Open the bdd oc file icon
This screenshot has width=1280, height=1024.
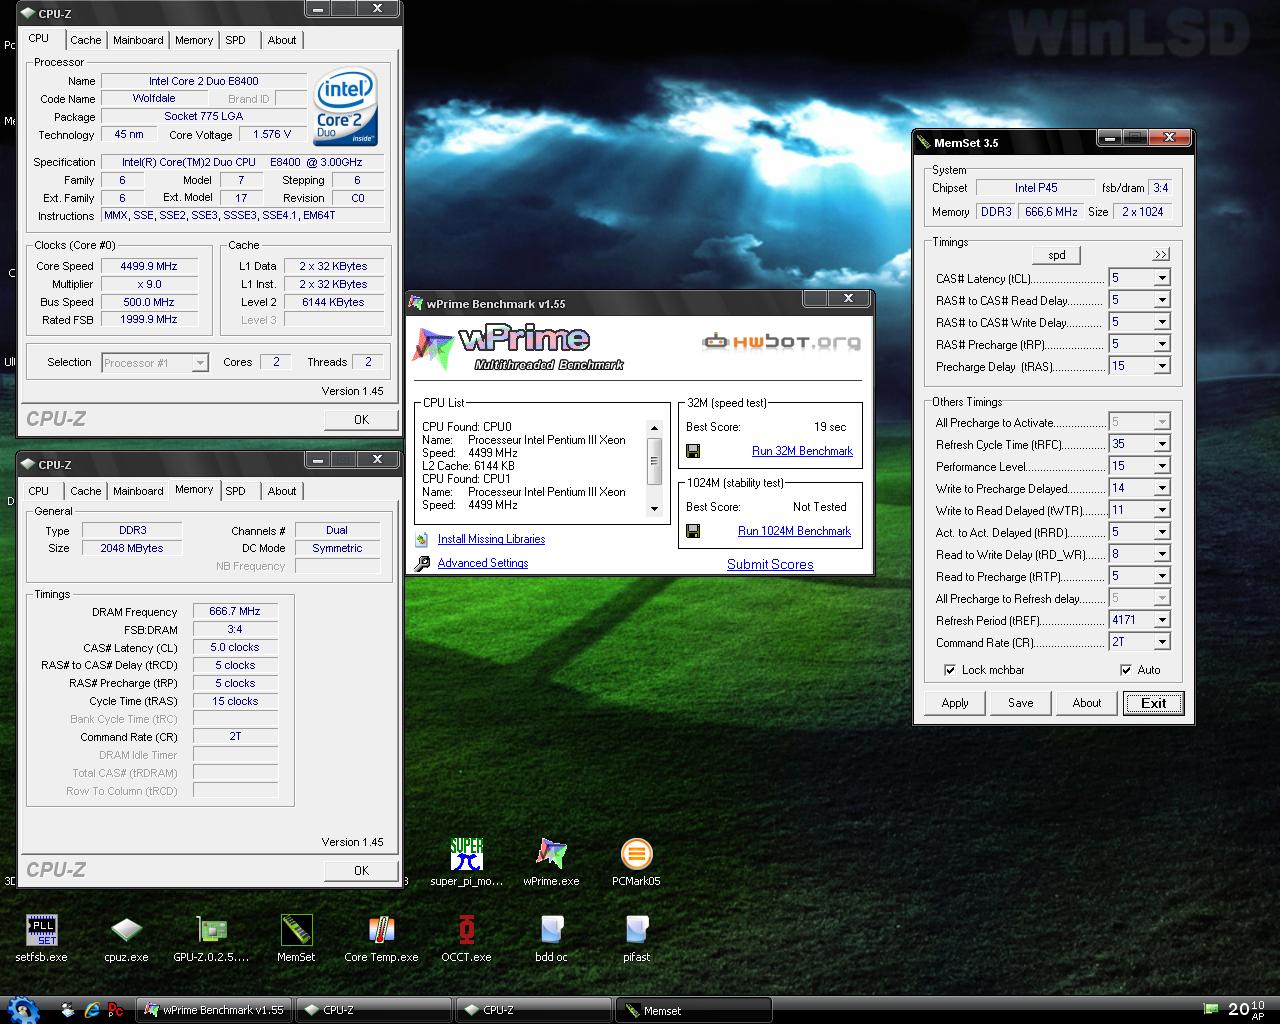(551, 930)
